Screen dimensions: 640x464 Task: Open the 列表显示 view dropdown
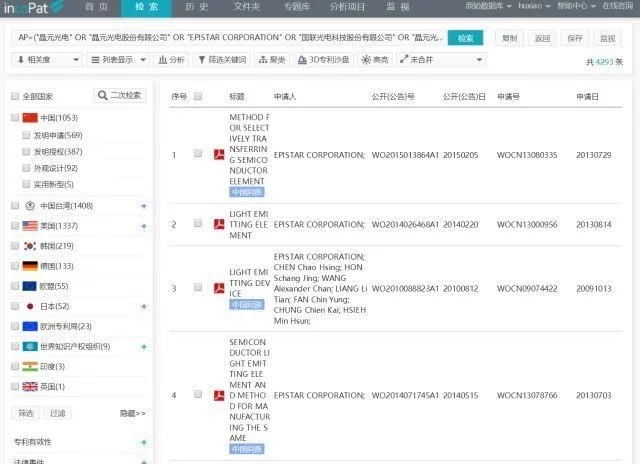coord(102,60)
